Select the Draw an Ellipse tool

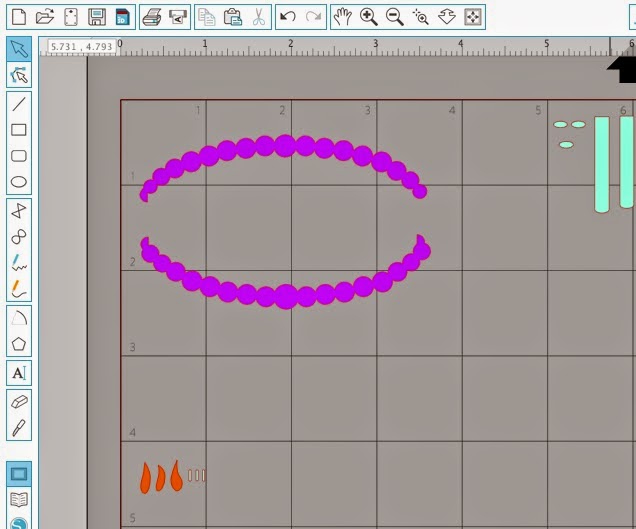click(19, 182)
